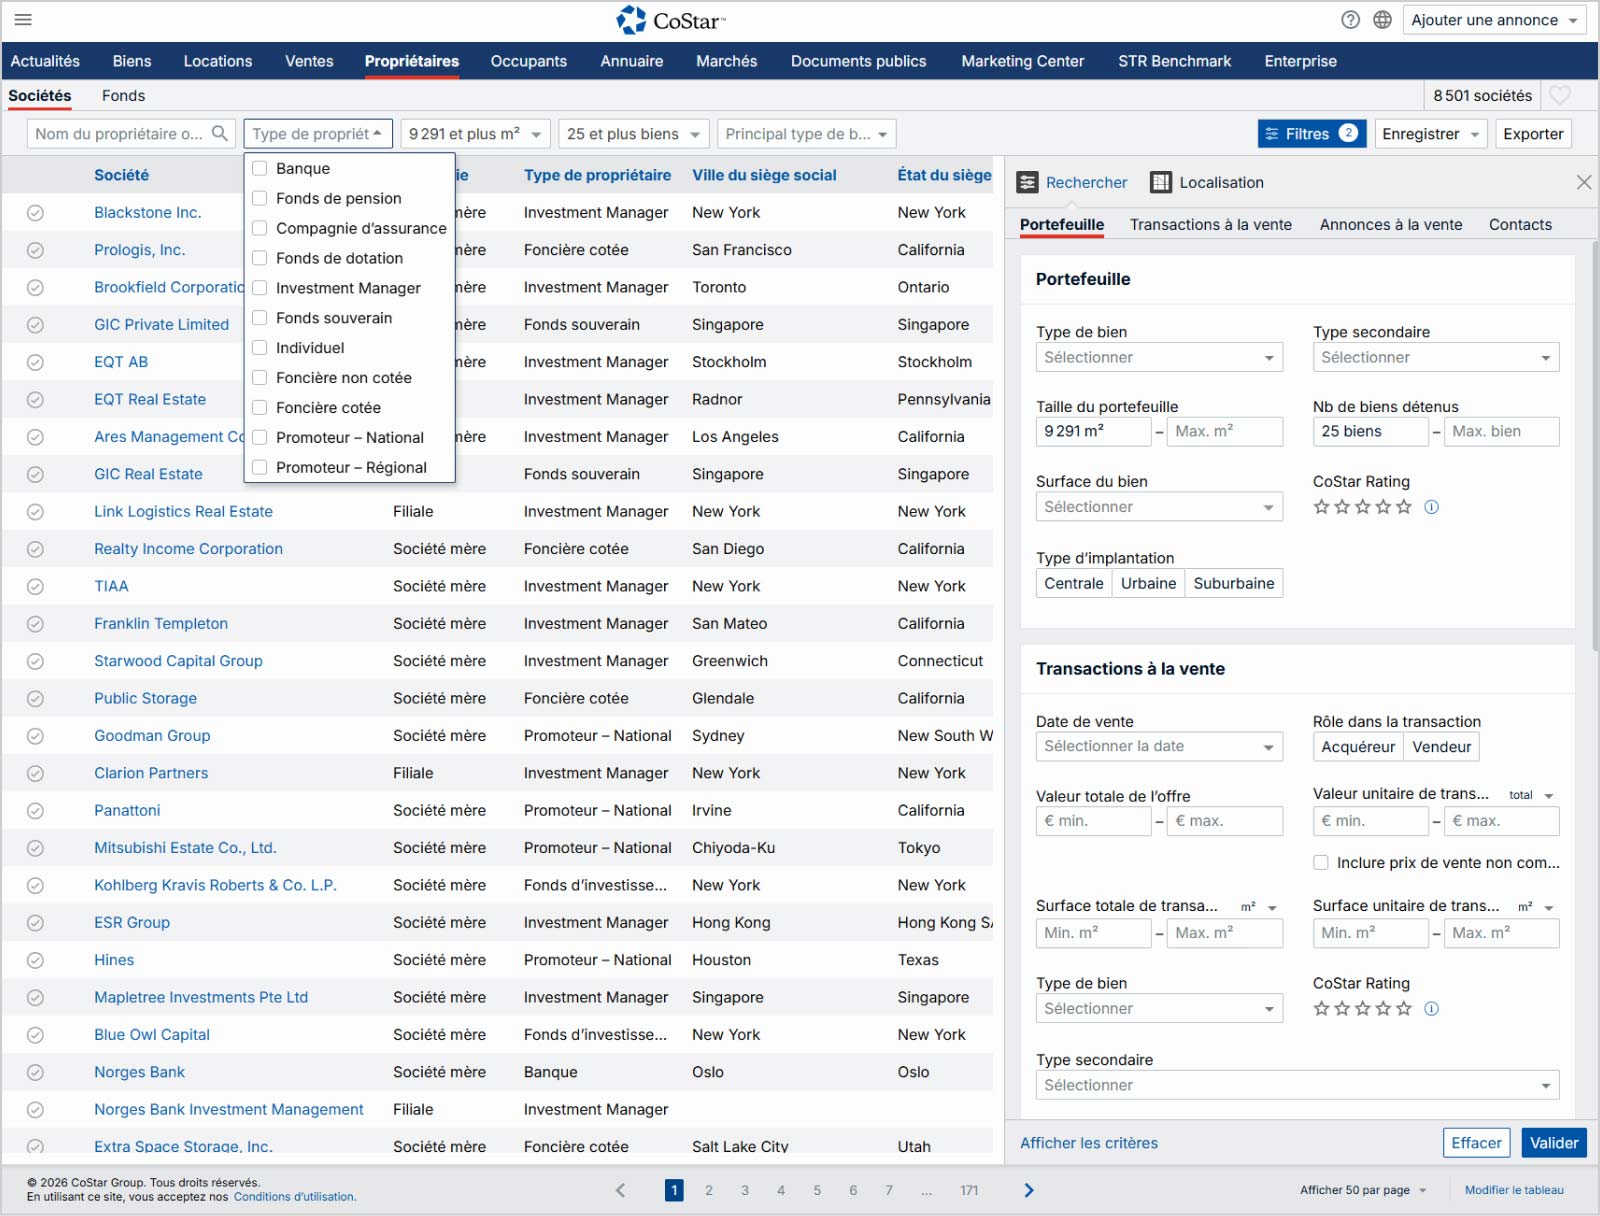Open the Principal type de bien dropdown

pos(806,133)
